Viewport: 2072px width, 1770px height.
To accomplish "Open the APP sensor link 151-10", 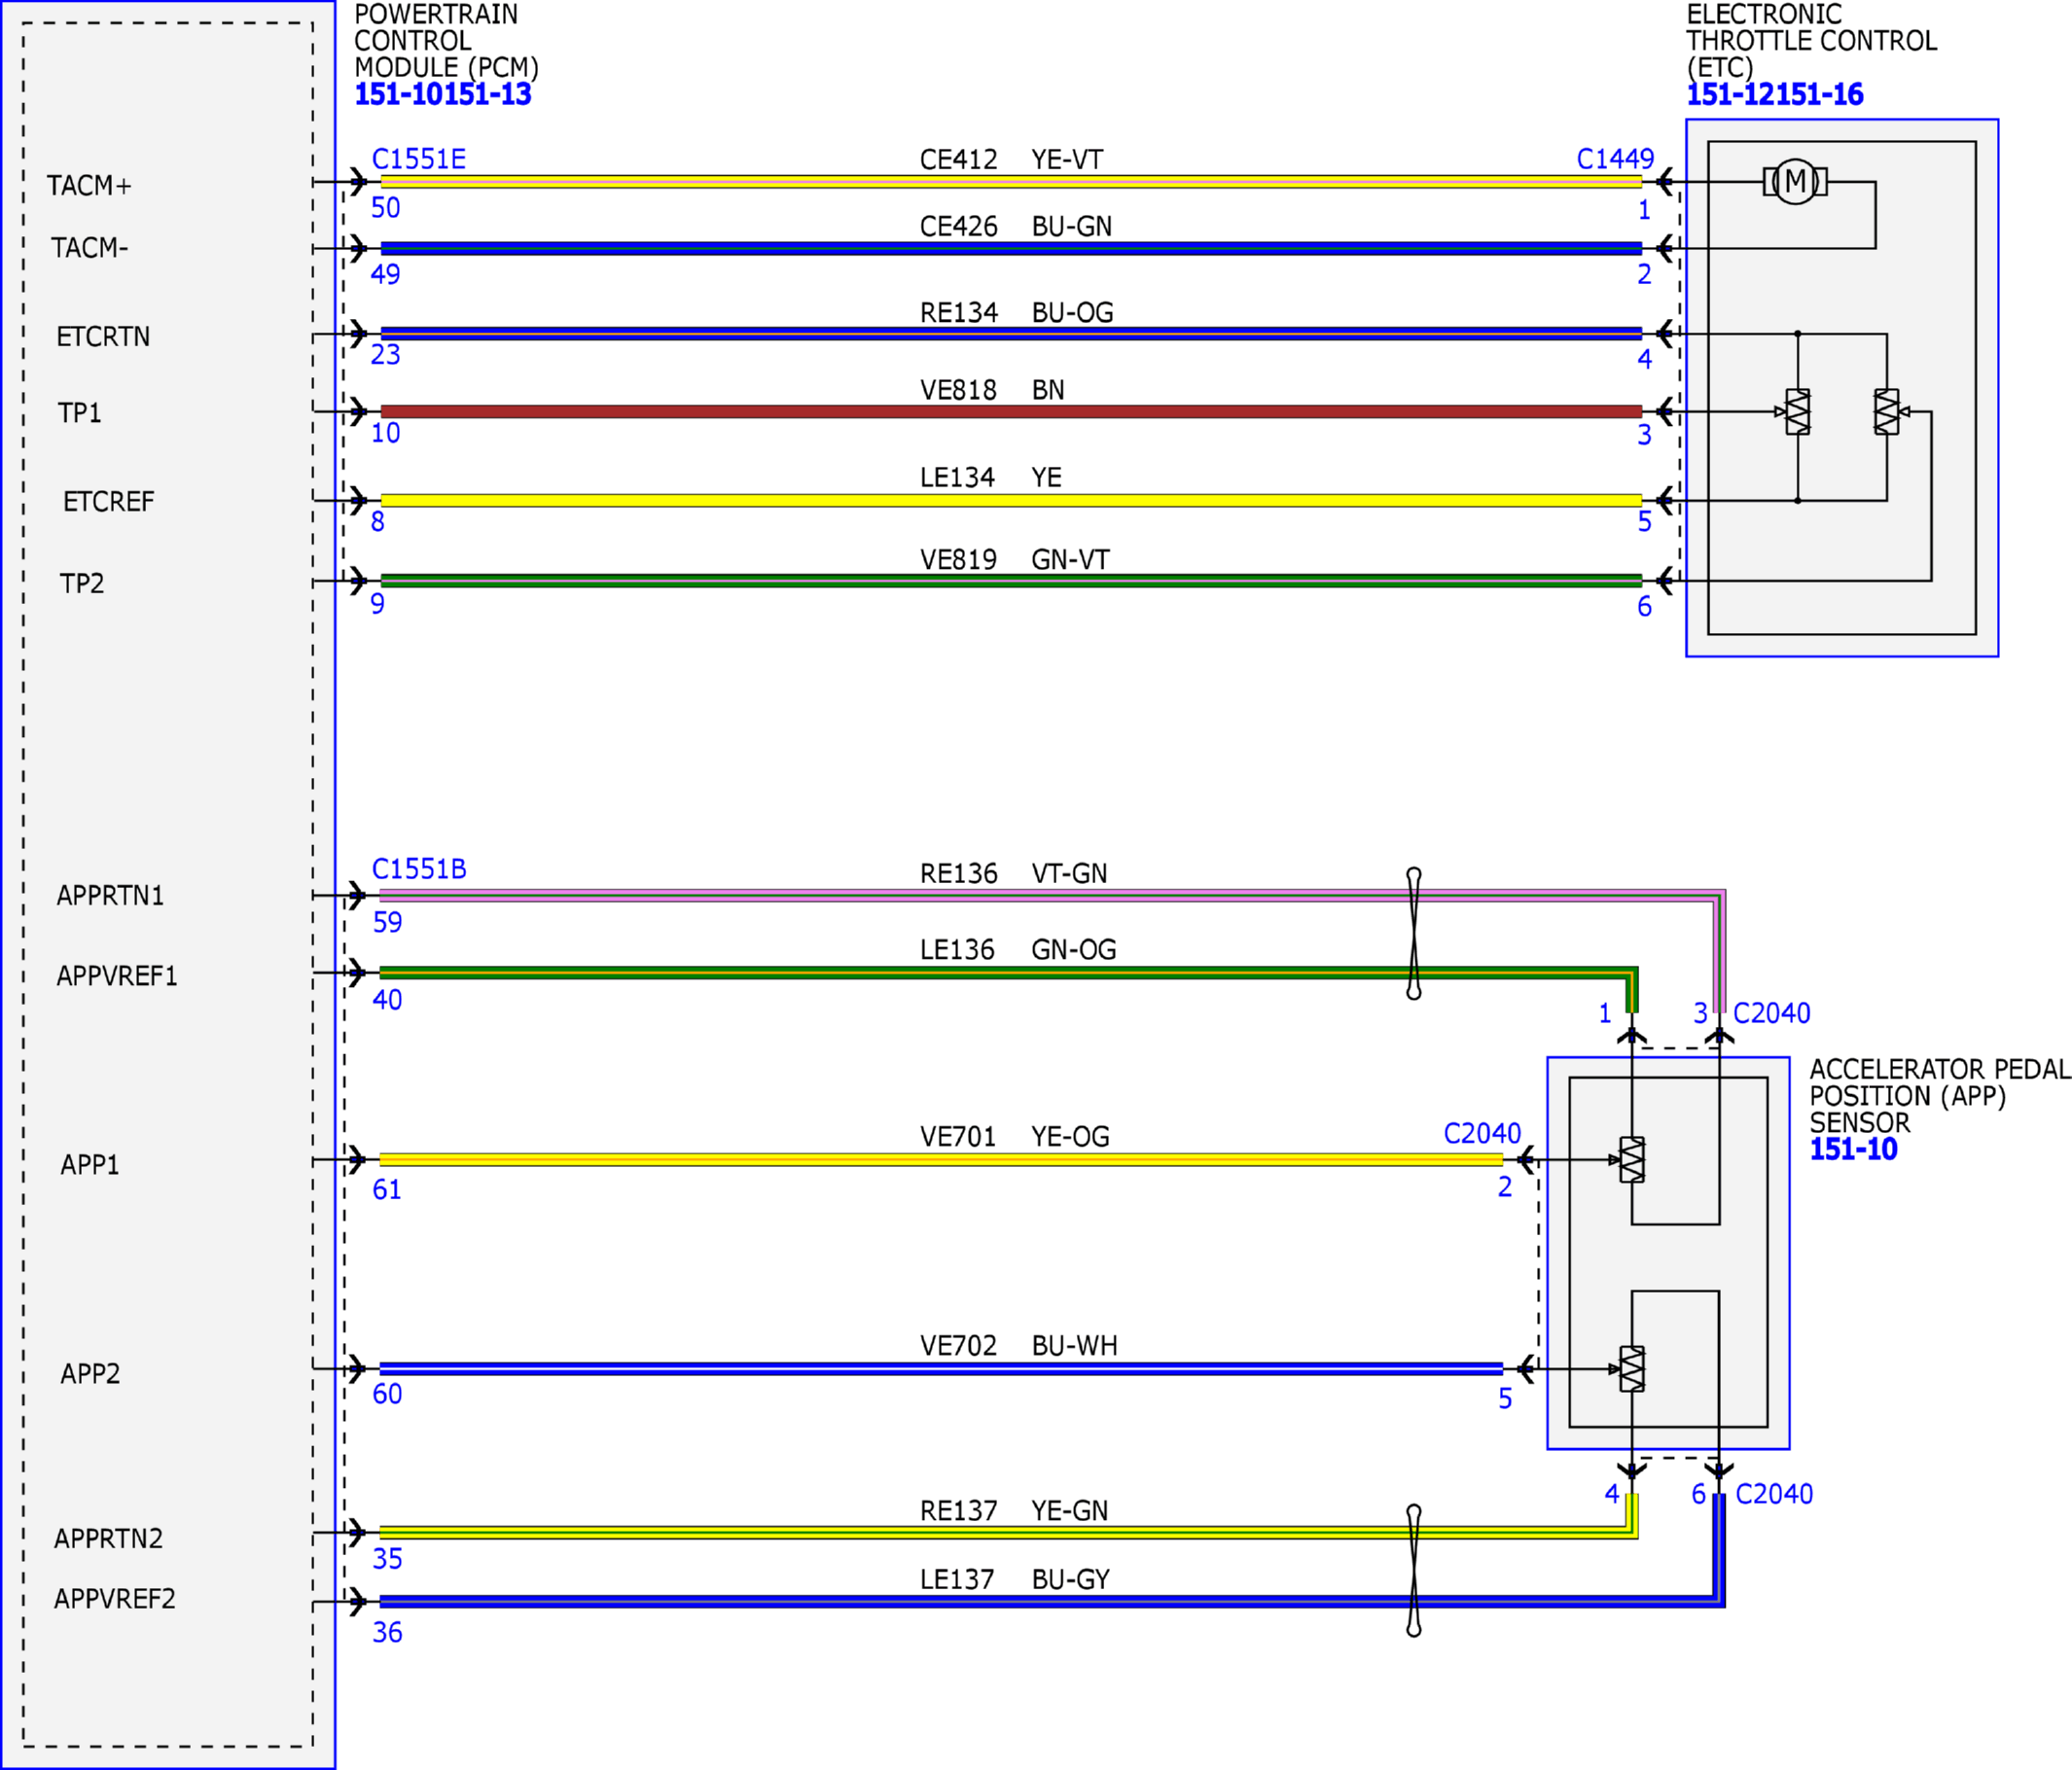I will (1853, 1150).
